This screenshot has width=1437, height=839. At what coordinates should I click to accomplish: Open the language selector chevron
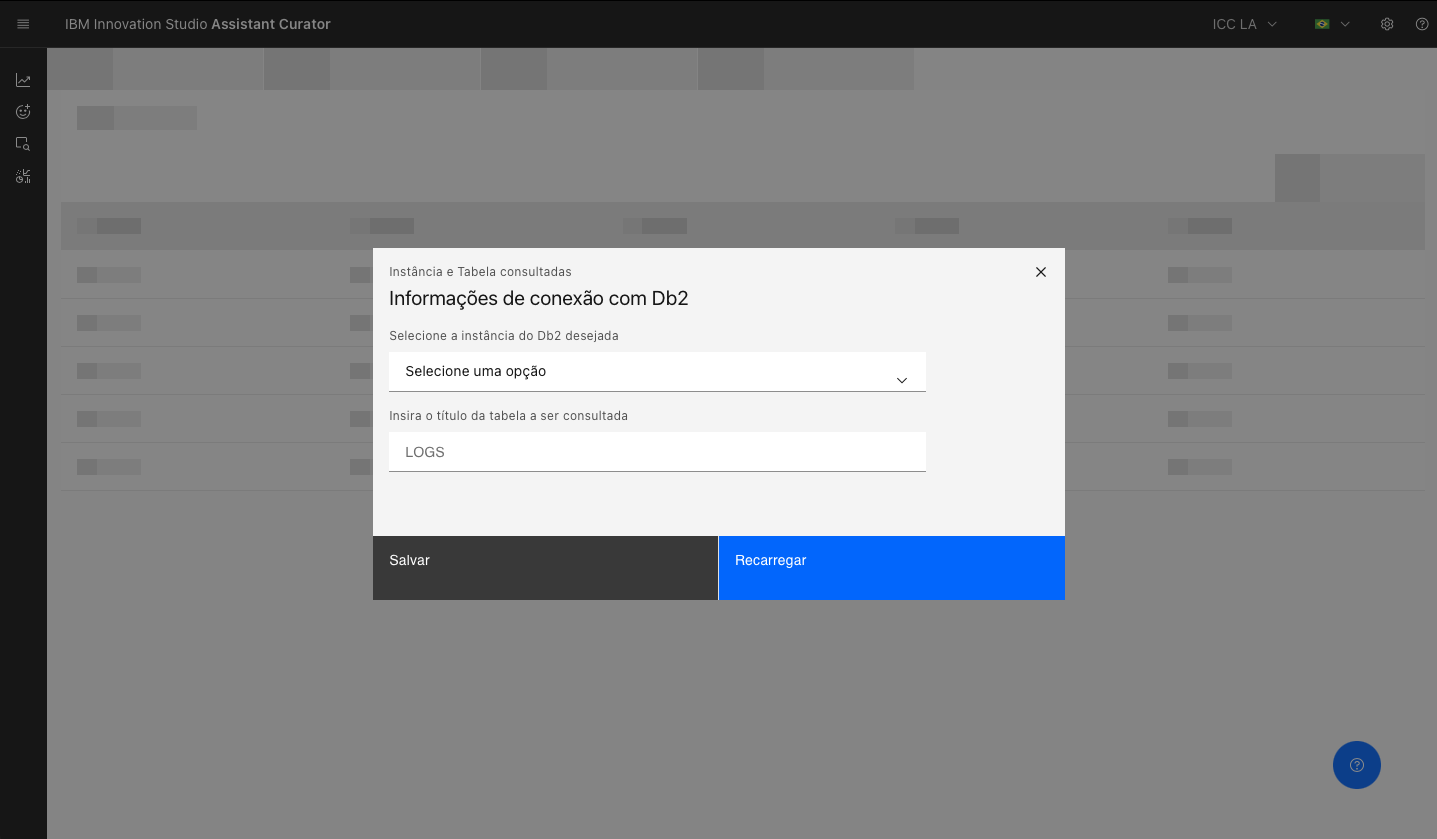tap(1345, 23)
